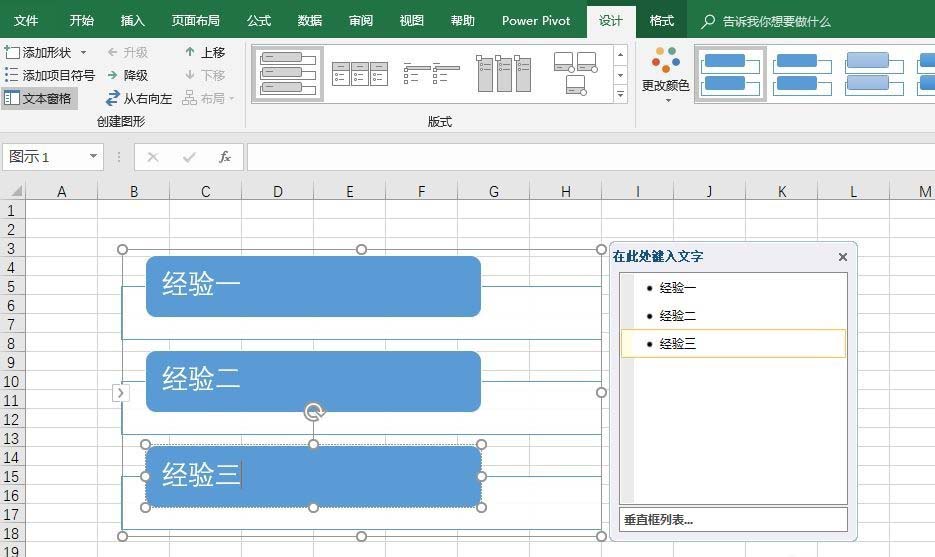Switch to the 审阅 tab
The width and height of the screenshot is (935, 557).
[361, 21]
